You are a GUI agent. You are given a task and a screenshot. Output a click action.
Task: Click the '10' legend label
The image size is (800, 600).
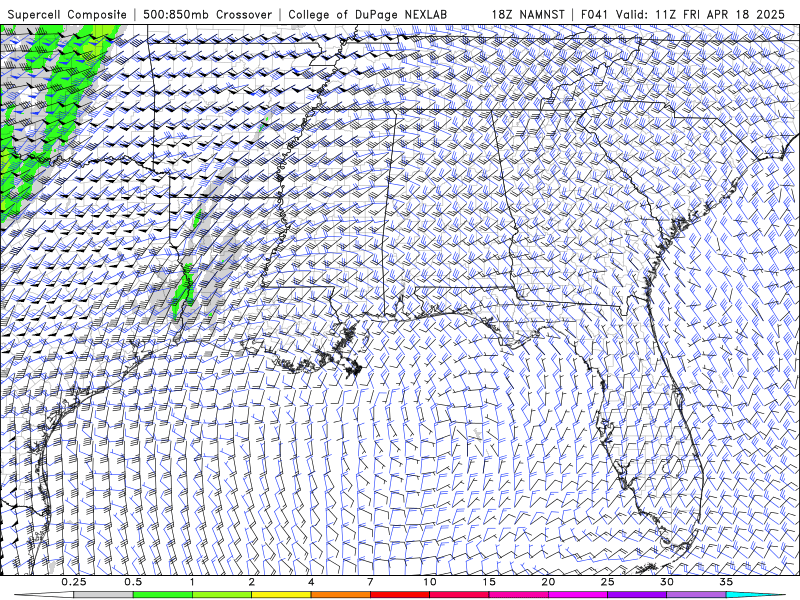[430, 582]
